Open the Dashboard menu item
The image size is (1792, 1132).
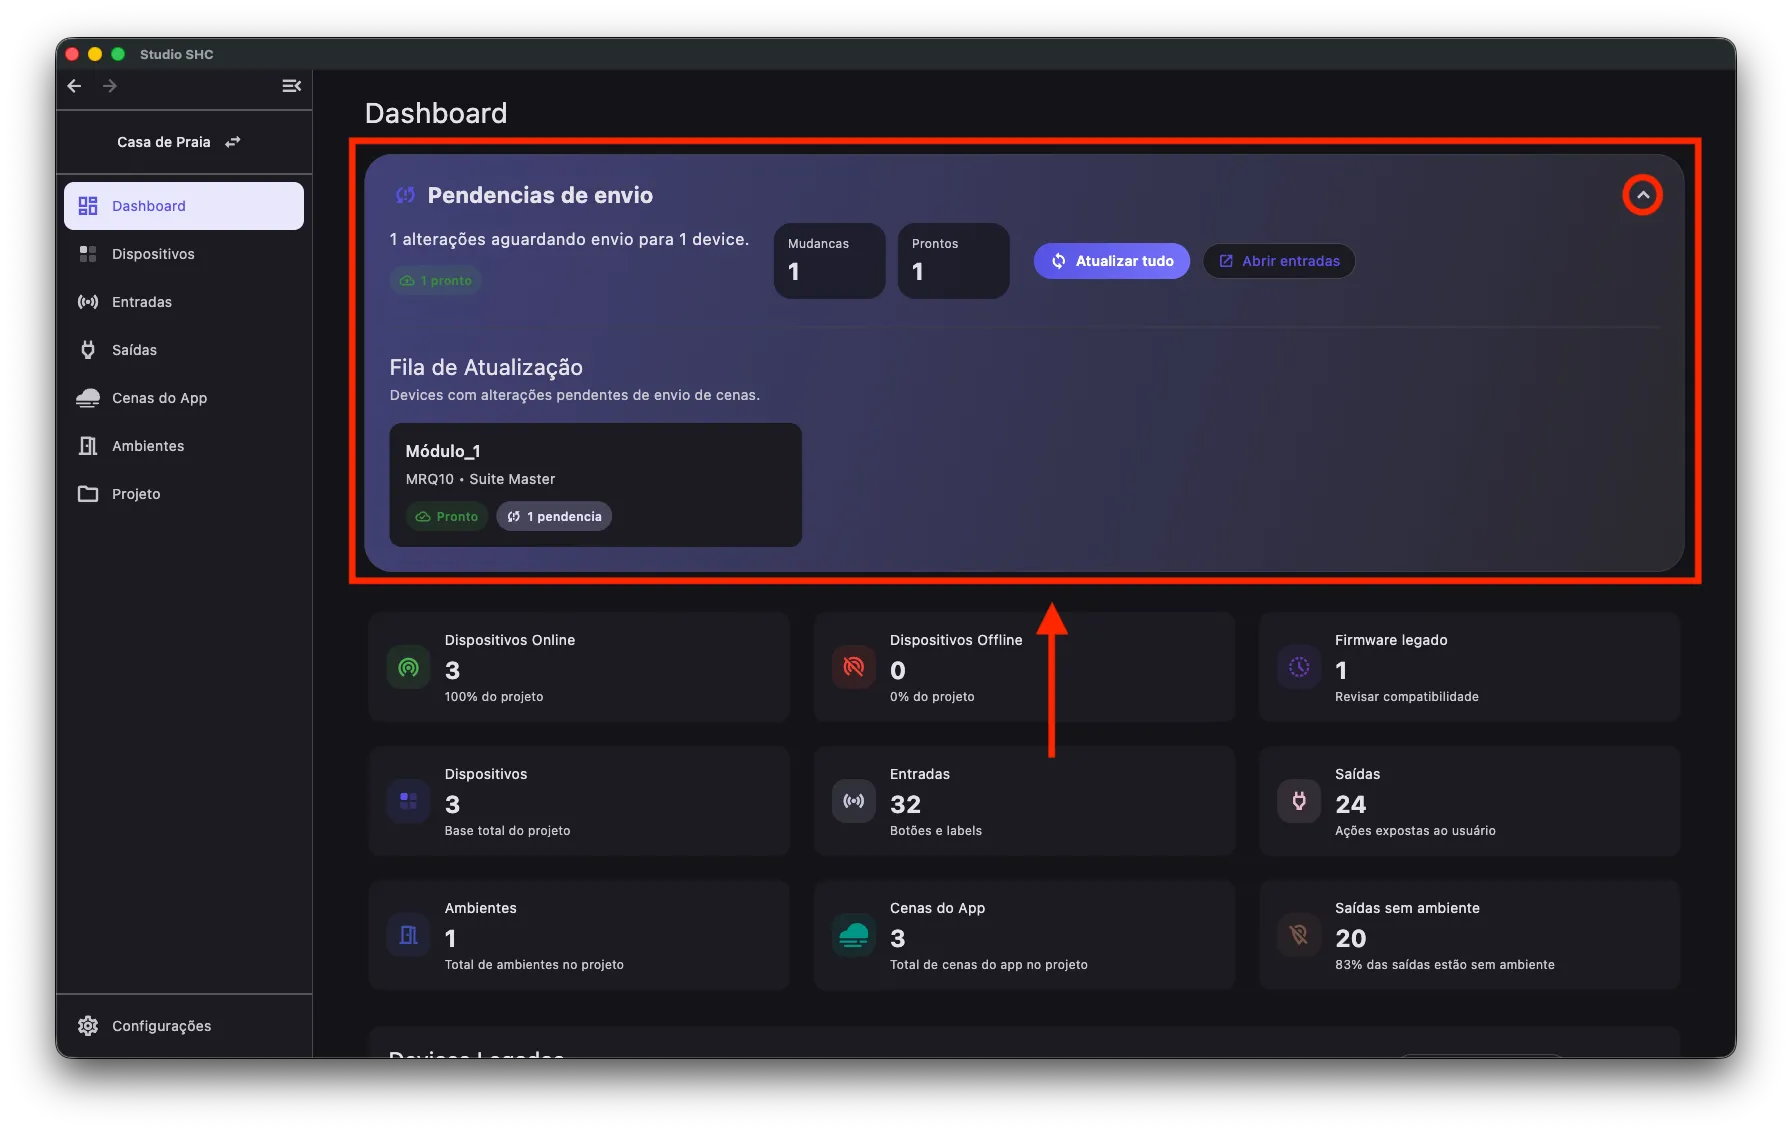tap(184, 206)
